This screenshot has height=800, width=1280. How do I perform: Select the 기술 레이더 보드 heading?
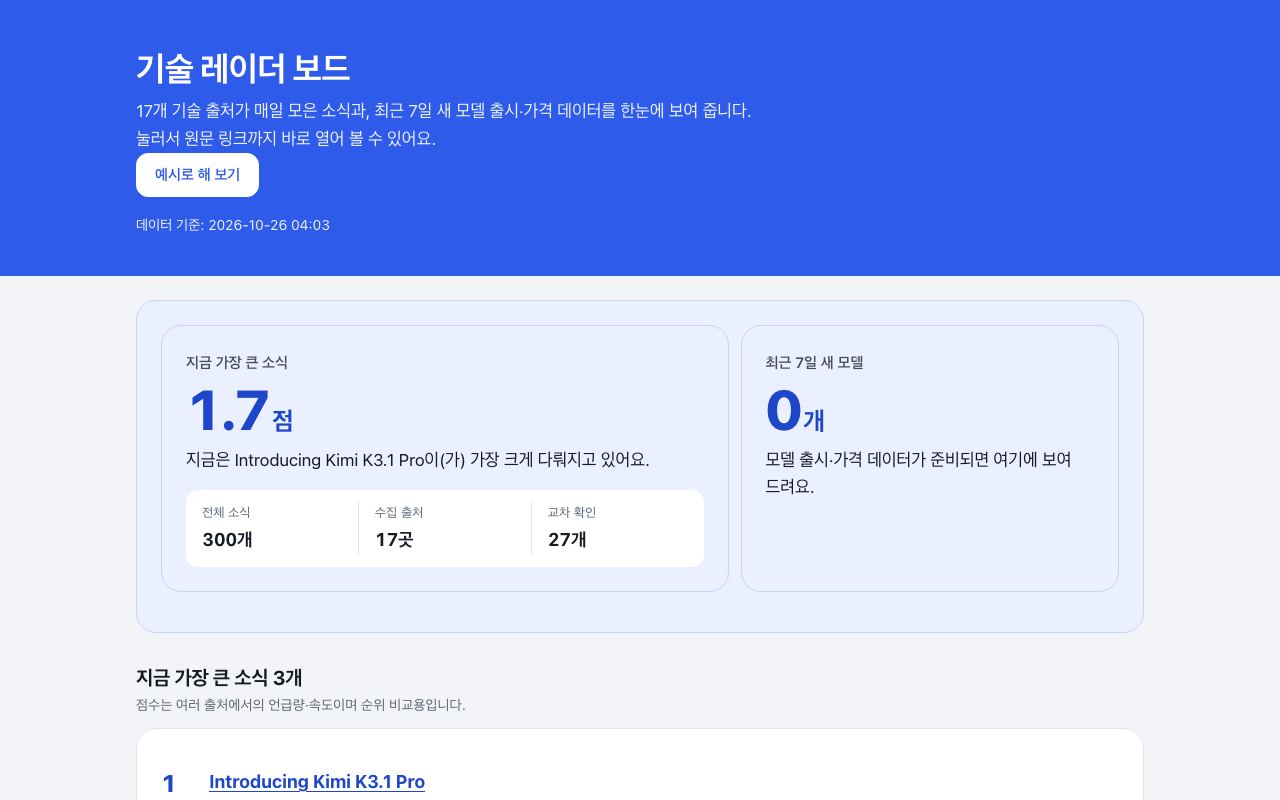tap(243, 68)
